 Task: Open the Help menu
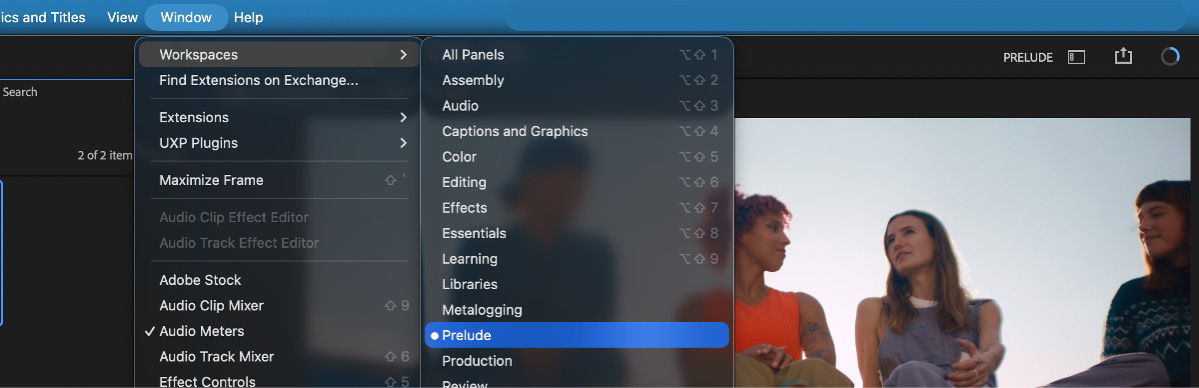[x=249, y=17]
